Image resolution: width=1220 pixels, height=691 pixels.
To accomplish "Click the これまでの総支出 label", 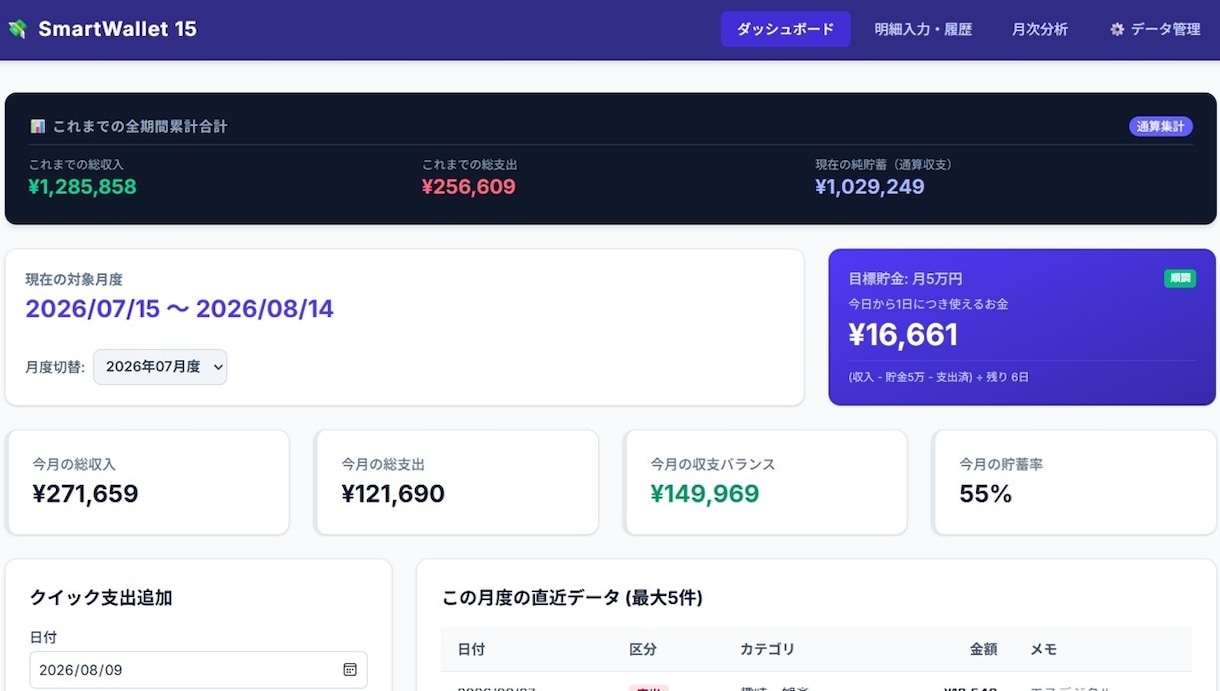I will pos(470,164).
